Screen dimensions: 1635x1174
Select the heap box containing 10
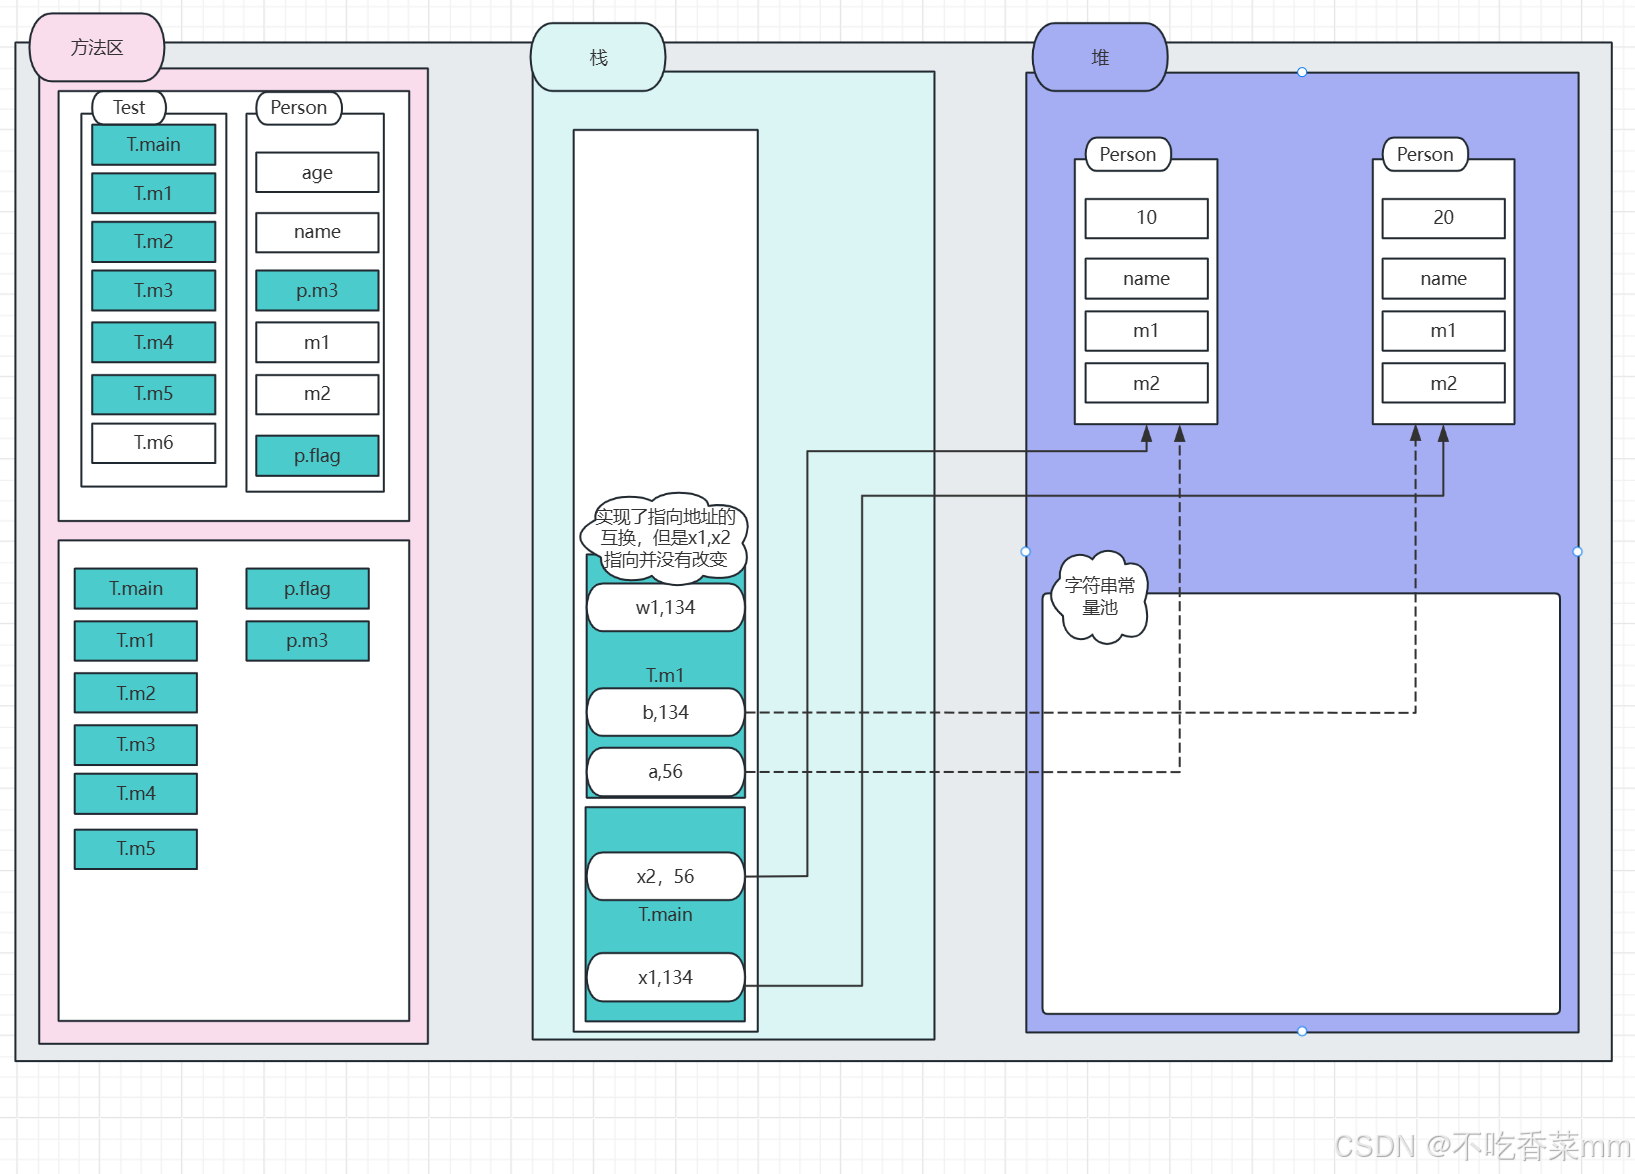click(1147, 218)
